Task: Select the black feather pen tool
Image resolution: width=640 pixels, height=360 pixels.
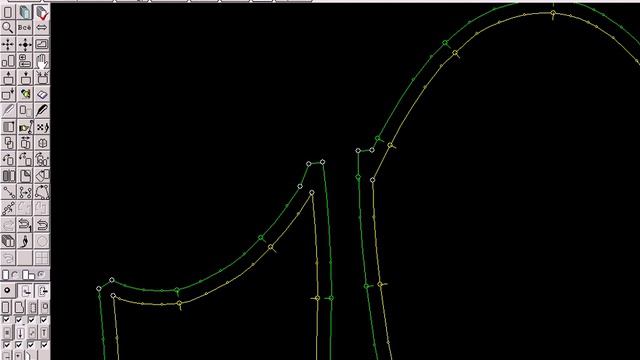Action: pyautogui.click(x=42, y=110)
